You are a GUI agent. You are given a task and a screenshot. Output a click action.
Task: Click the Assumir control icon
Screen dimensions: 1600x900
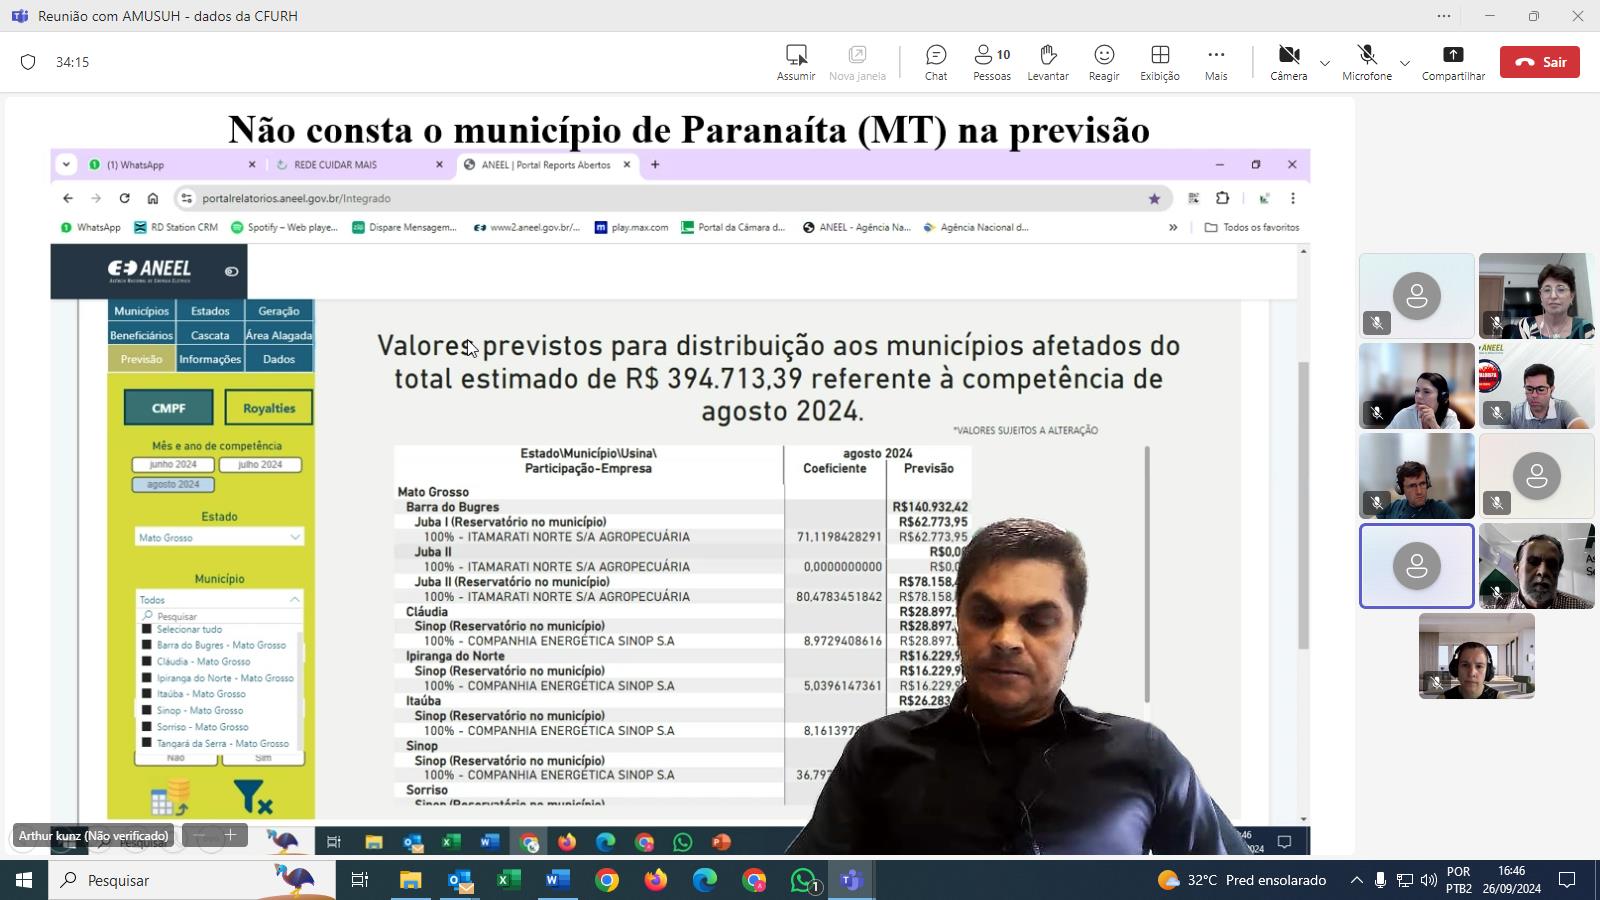(796, 55)
